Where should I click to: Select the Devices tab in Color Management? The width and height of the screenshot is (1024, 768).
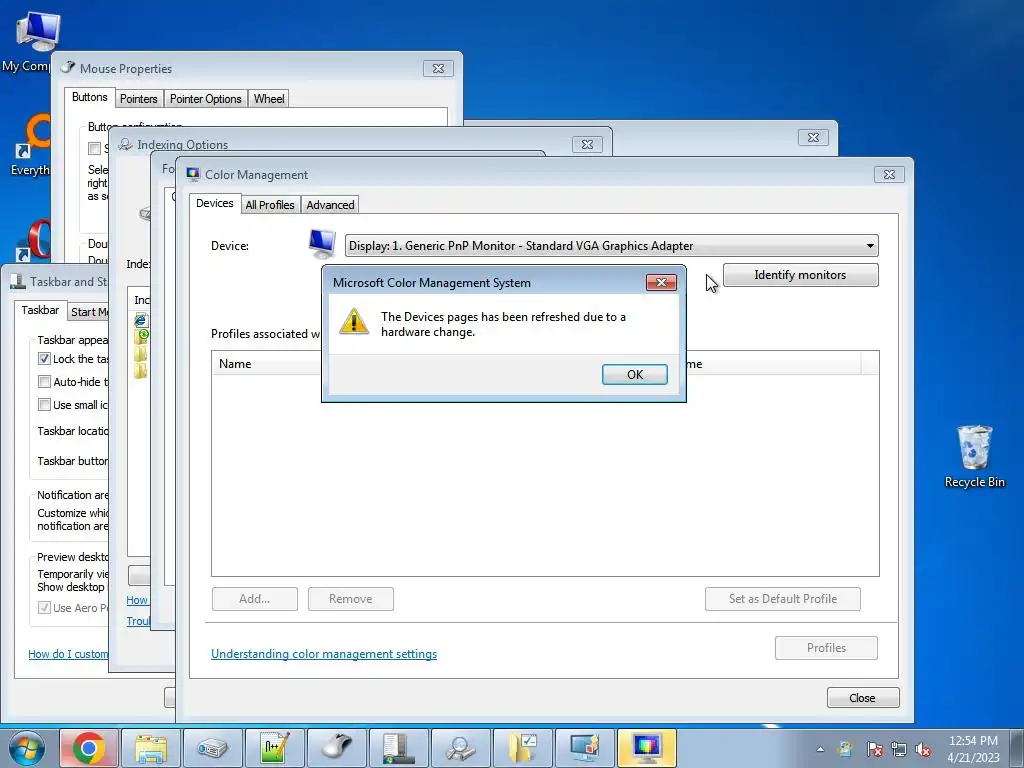coord(215,203)
